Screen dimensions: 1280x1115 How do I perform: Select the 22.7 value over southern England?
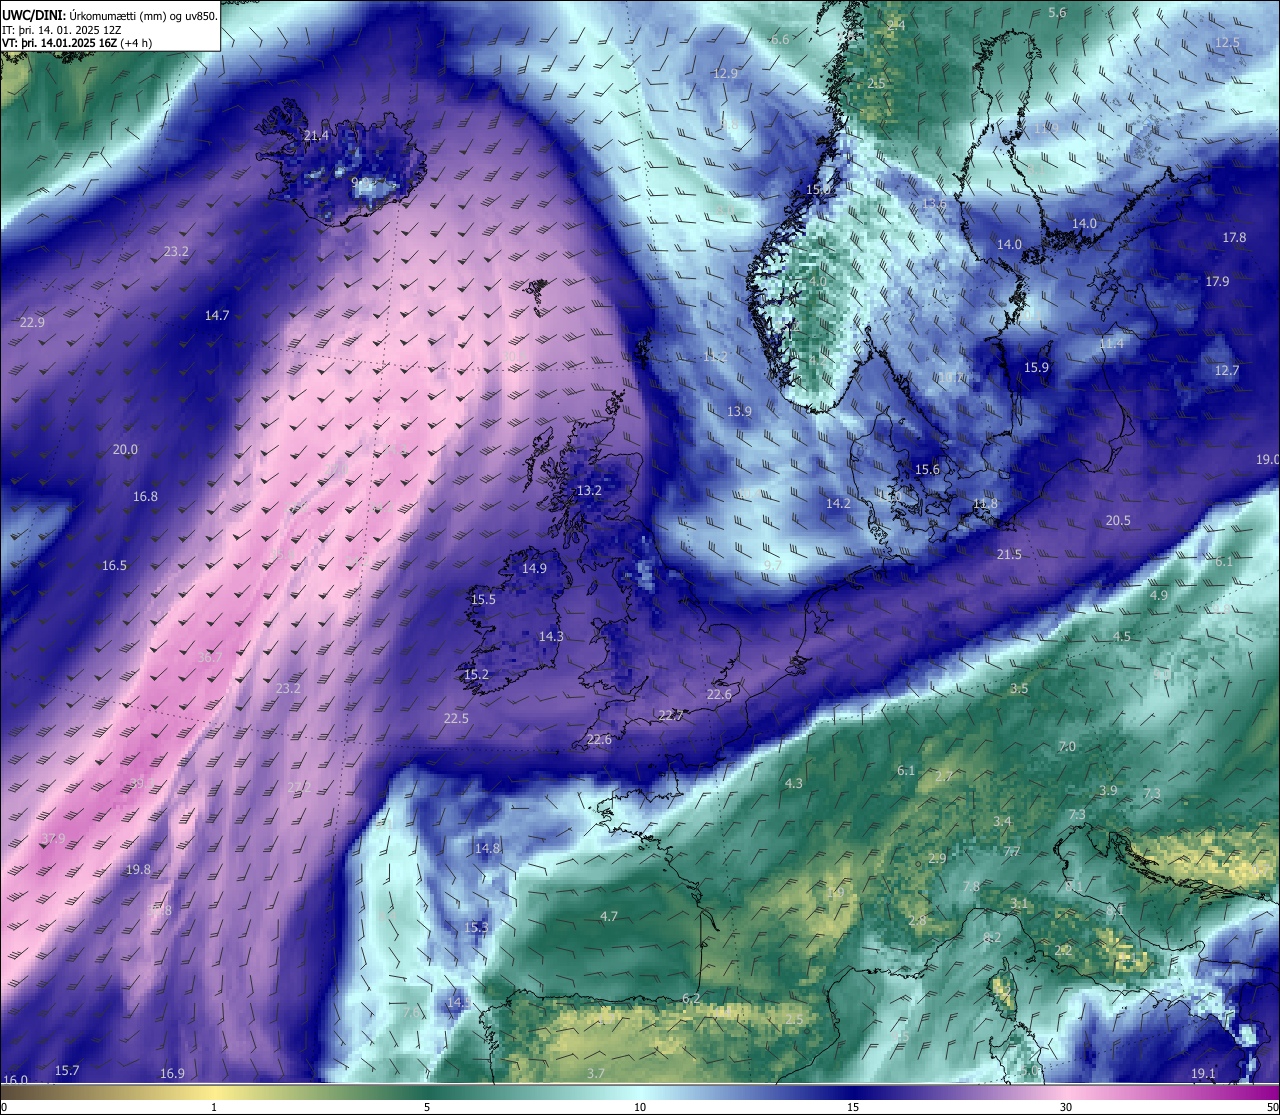[670, 715]
